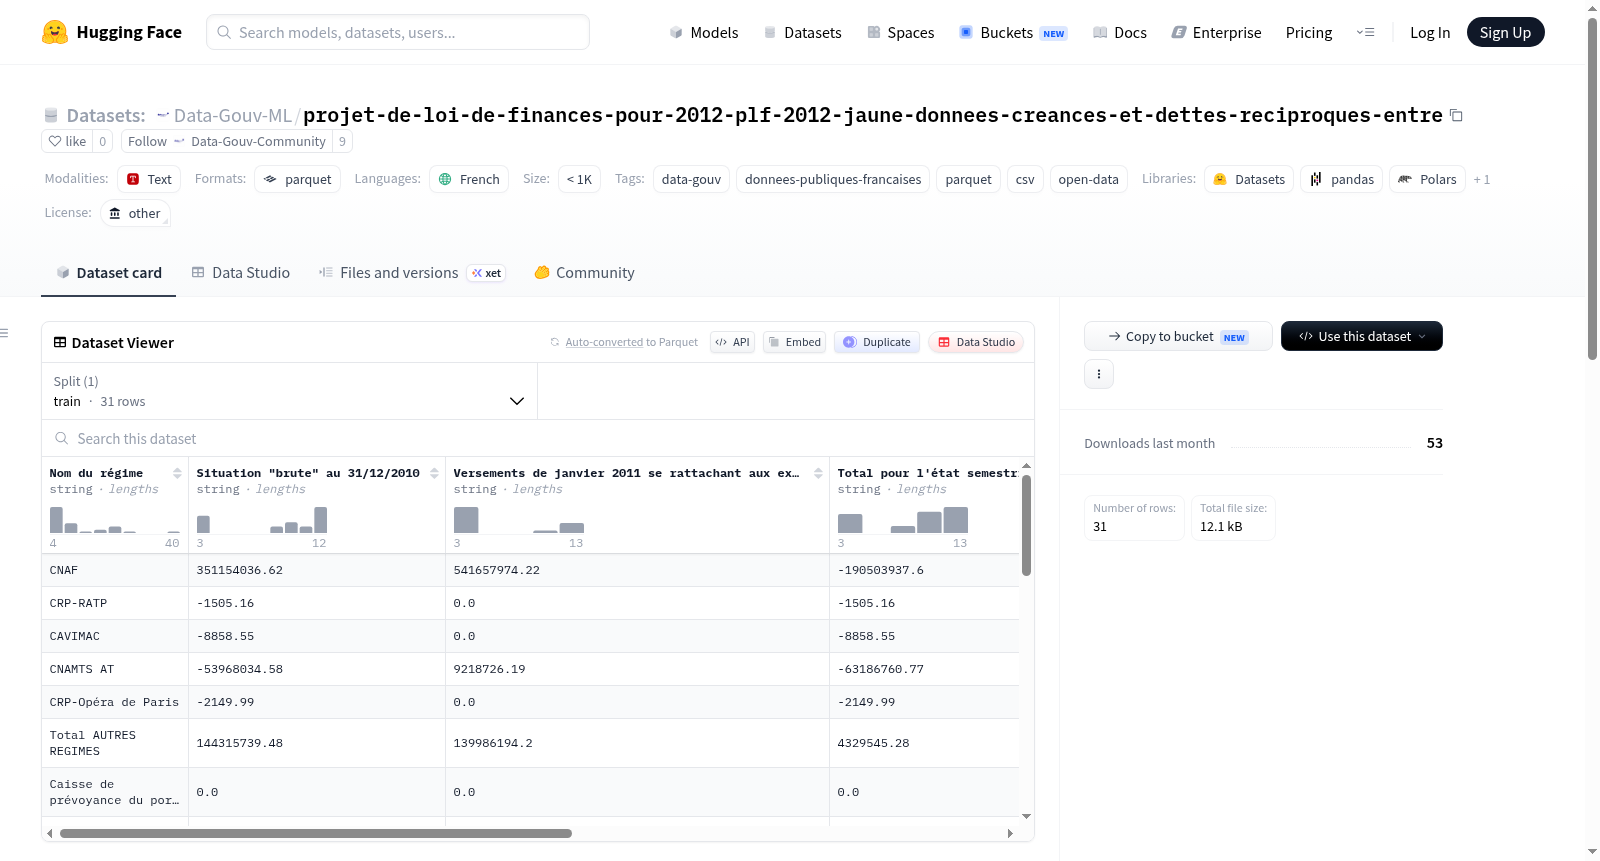Open the Dataset card tab
Screen dimensions: 1600x861
pos(109,272)
